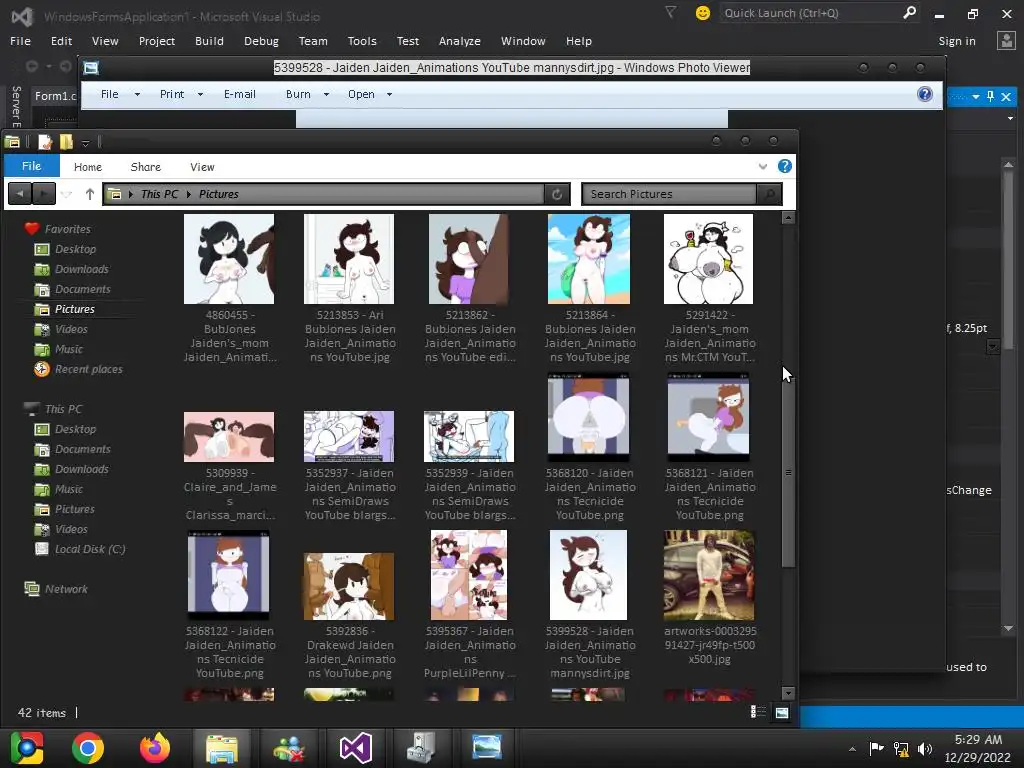Viewport: 1024px width, 768px height.
Task: Click Properties icon in Explorer quick access toolbar
Action: [45, 142]
